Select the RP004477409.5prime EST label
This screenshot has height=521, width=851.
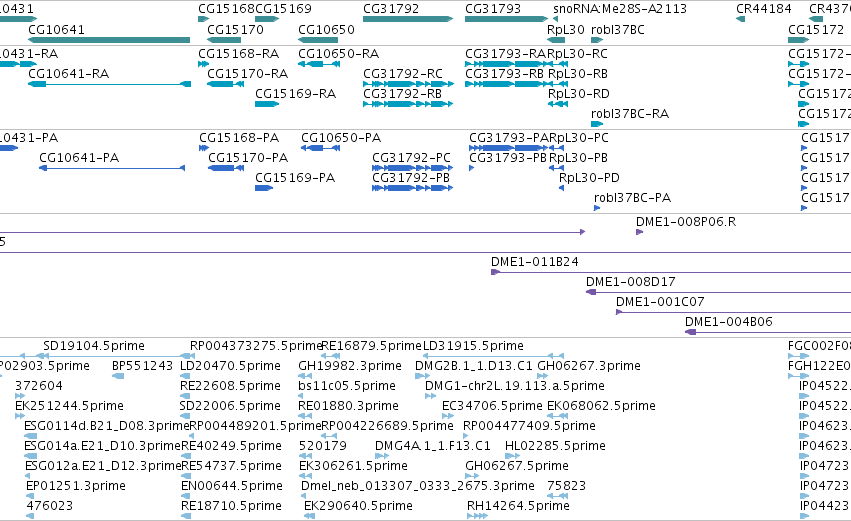[529, 426]
